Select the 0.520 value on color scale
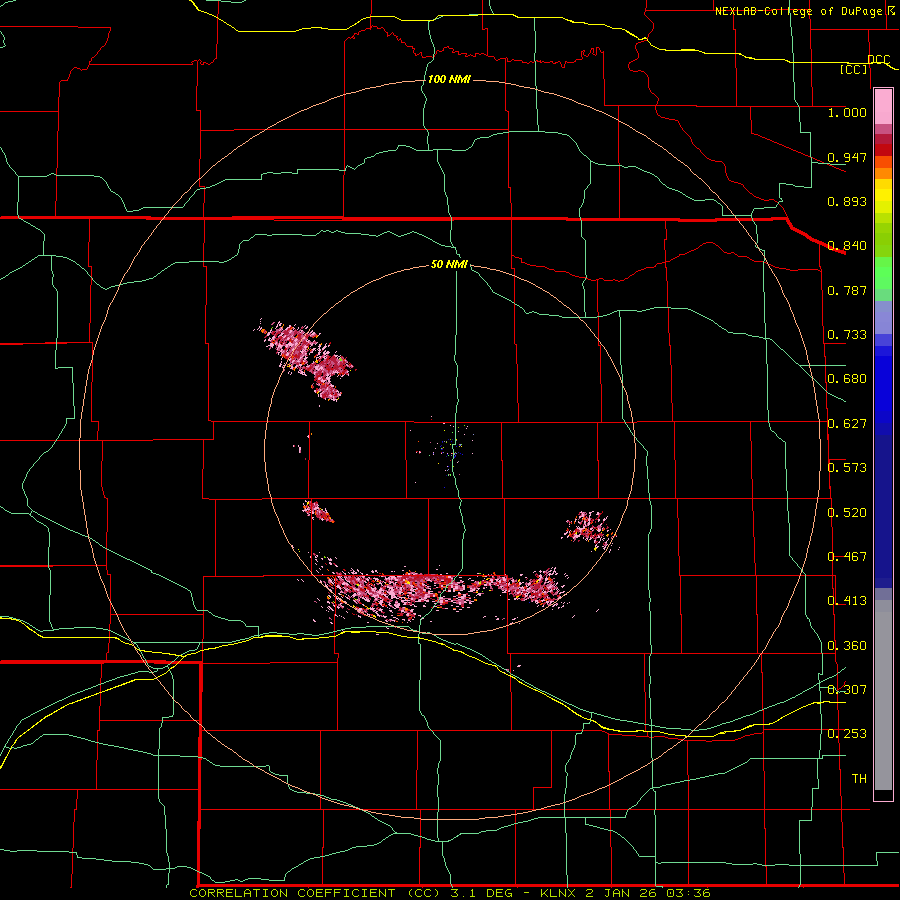 click(847, 513)
